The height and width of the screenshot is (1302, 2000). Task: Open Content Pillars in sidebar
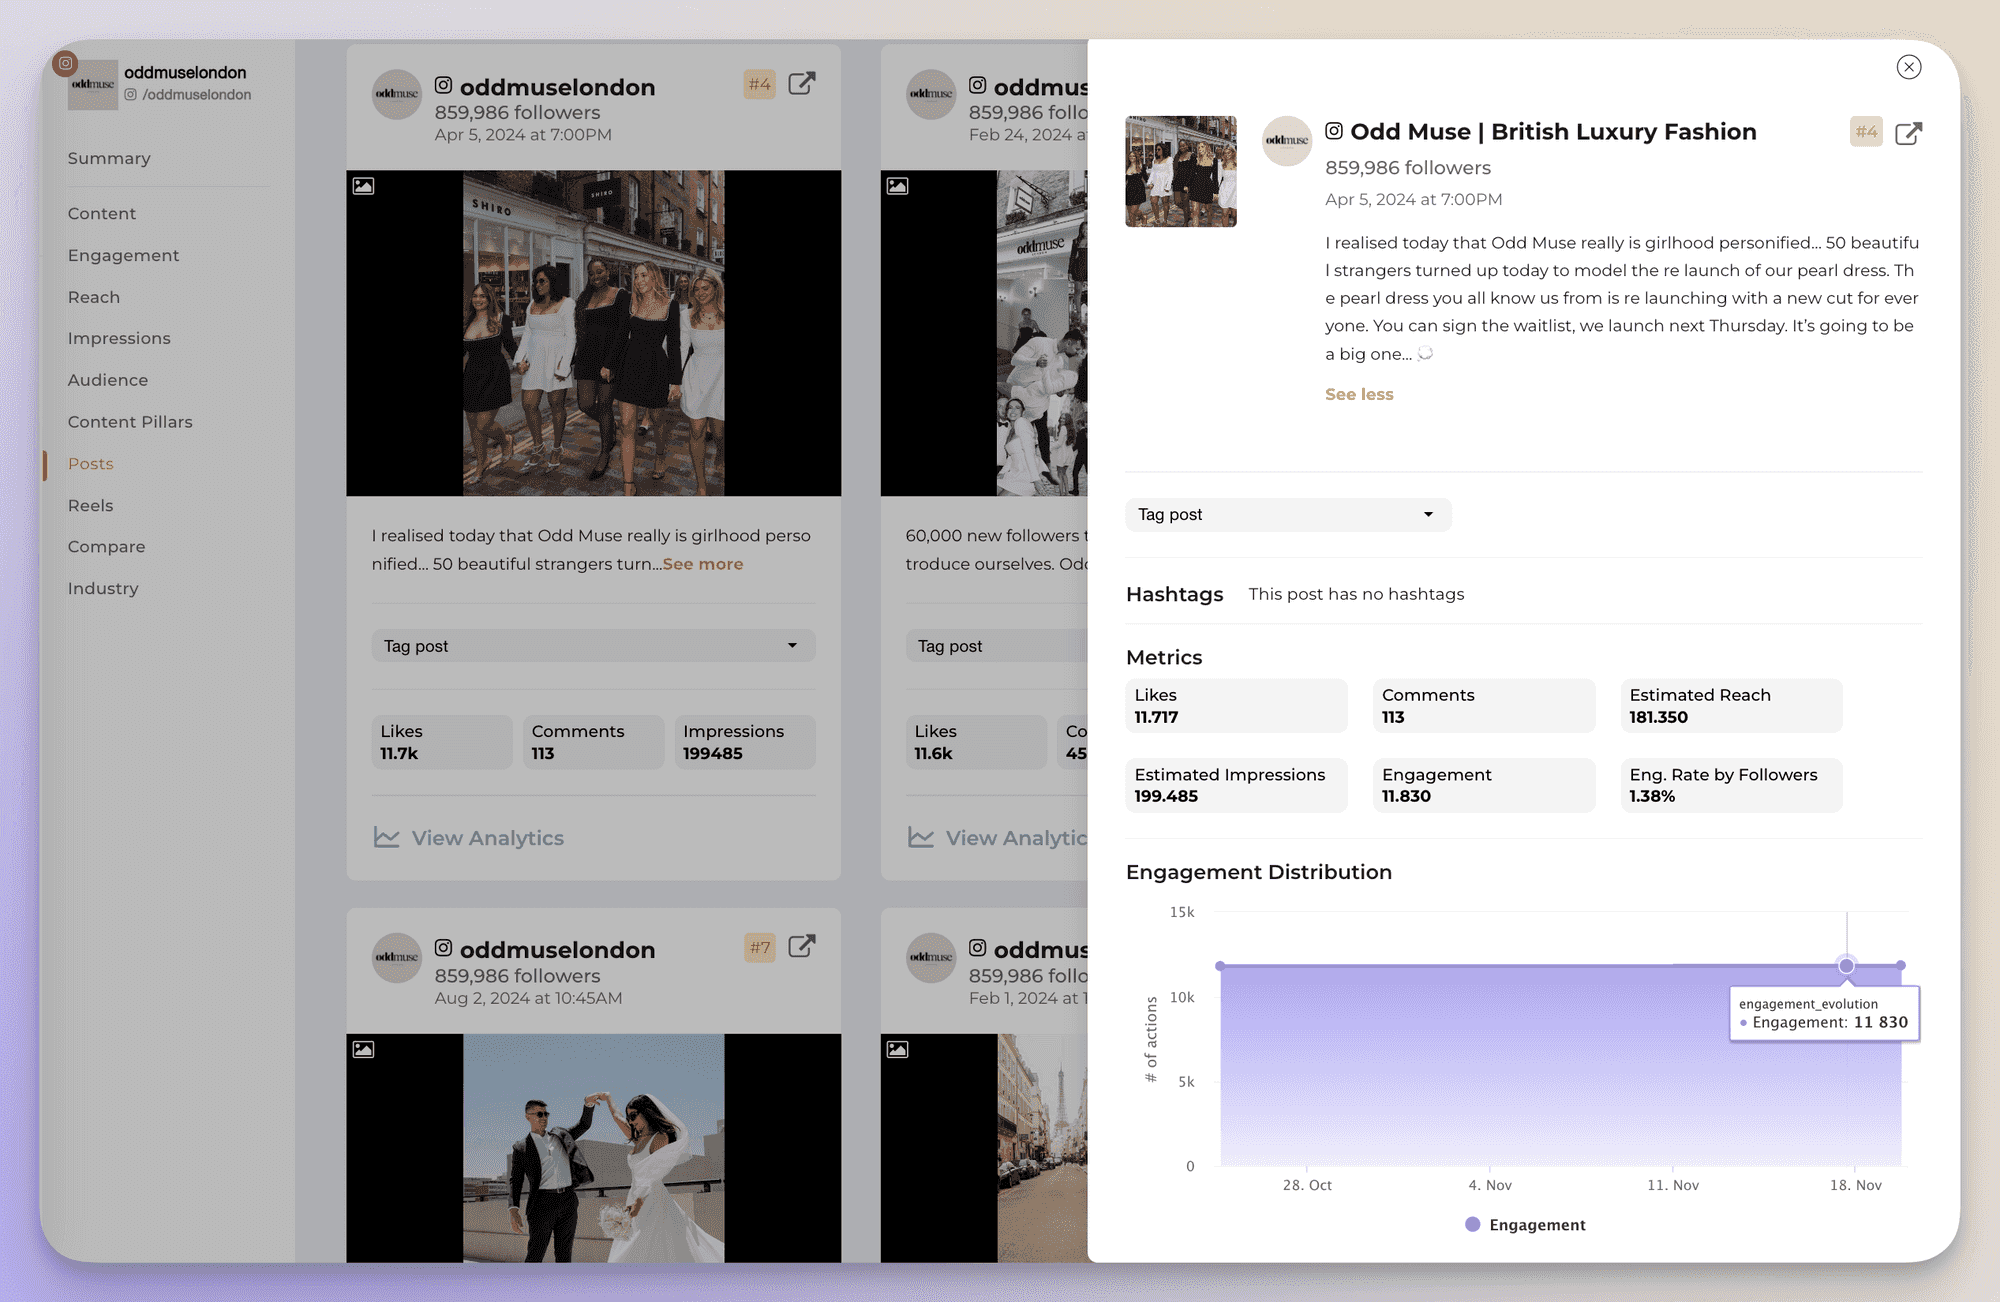(130, 422)
